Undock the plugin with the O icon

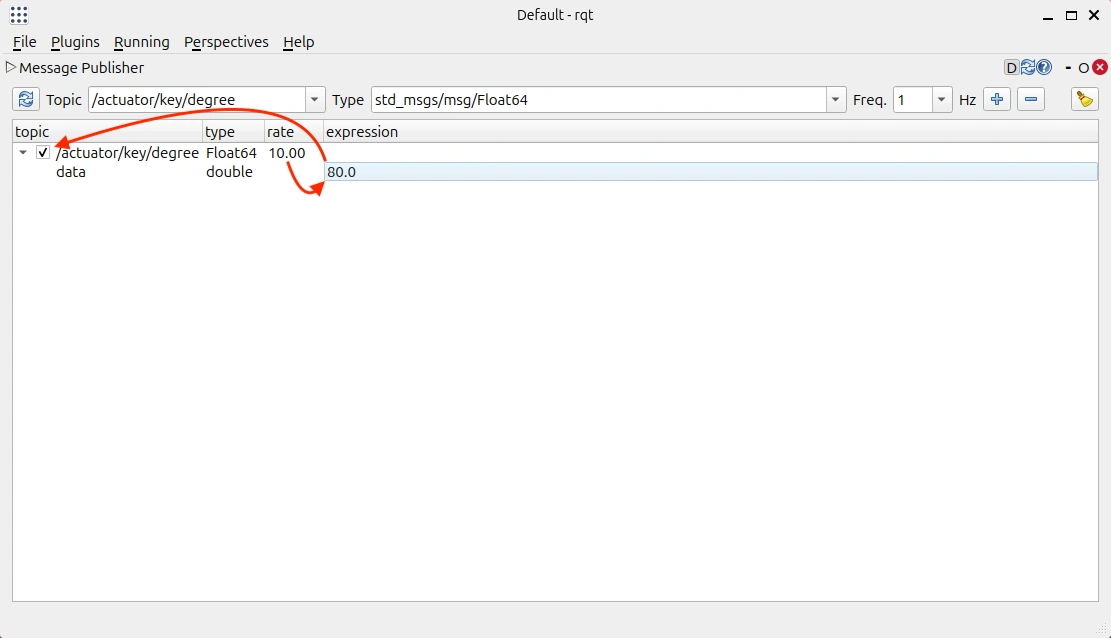click(1083, 68)
